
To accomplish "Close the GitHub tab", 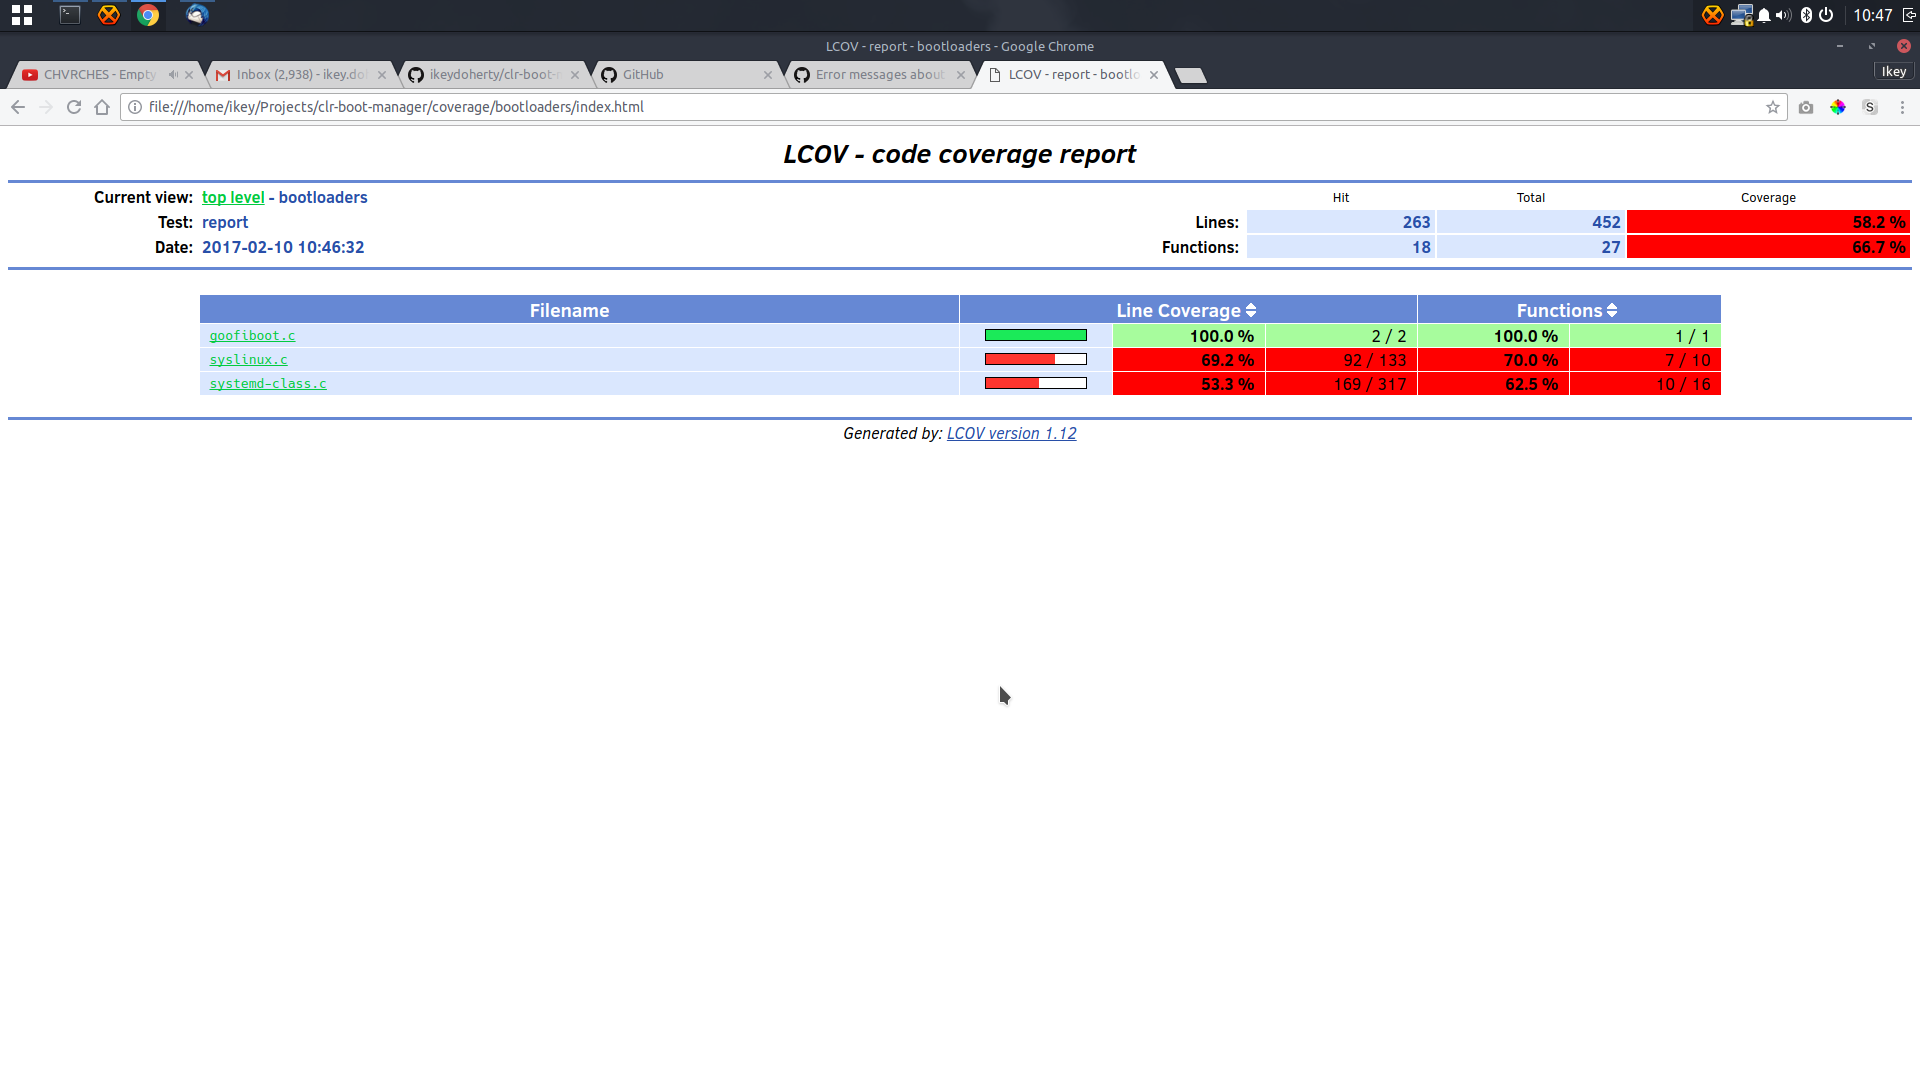I will pyautogui.click(x=768, y=75).
